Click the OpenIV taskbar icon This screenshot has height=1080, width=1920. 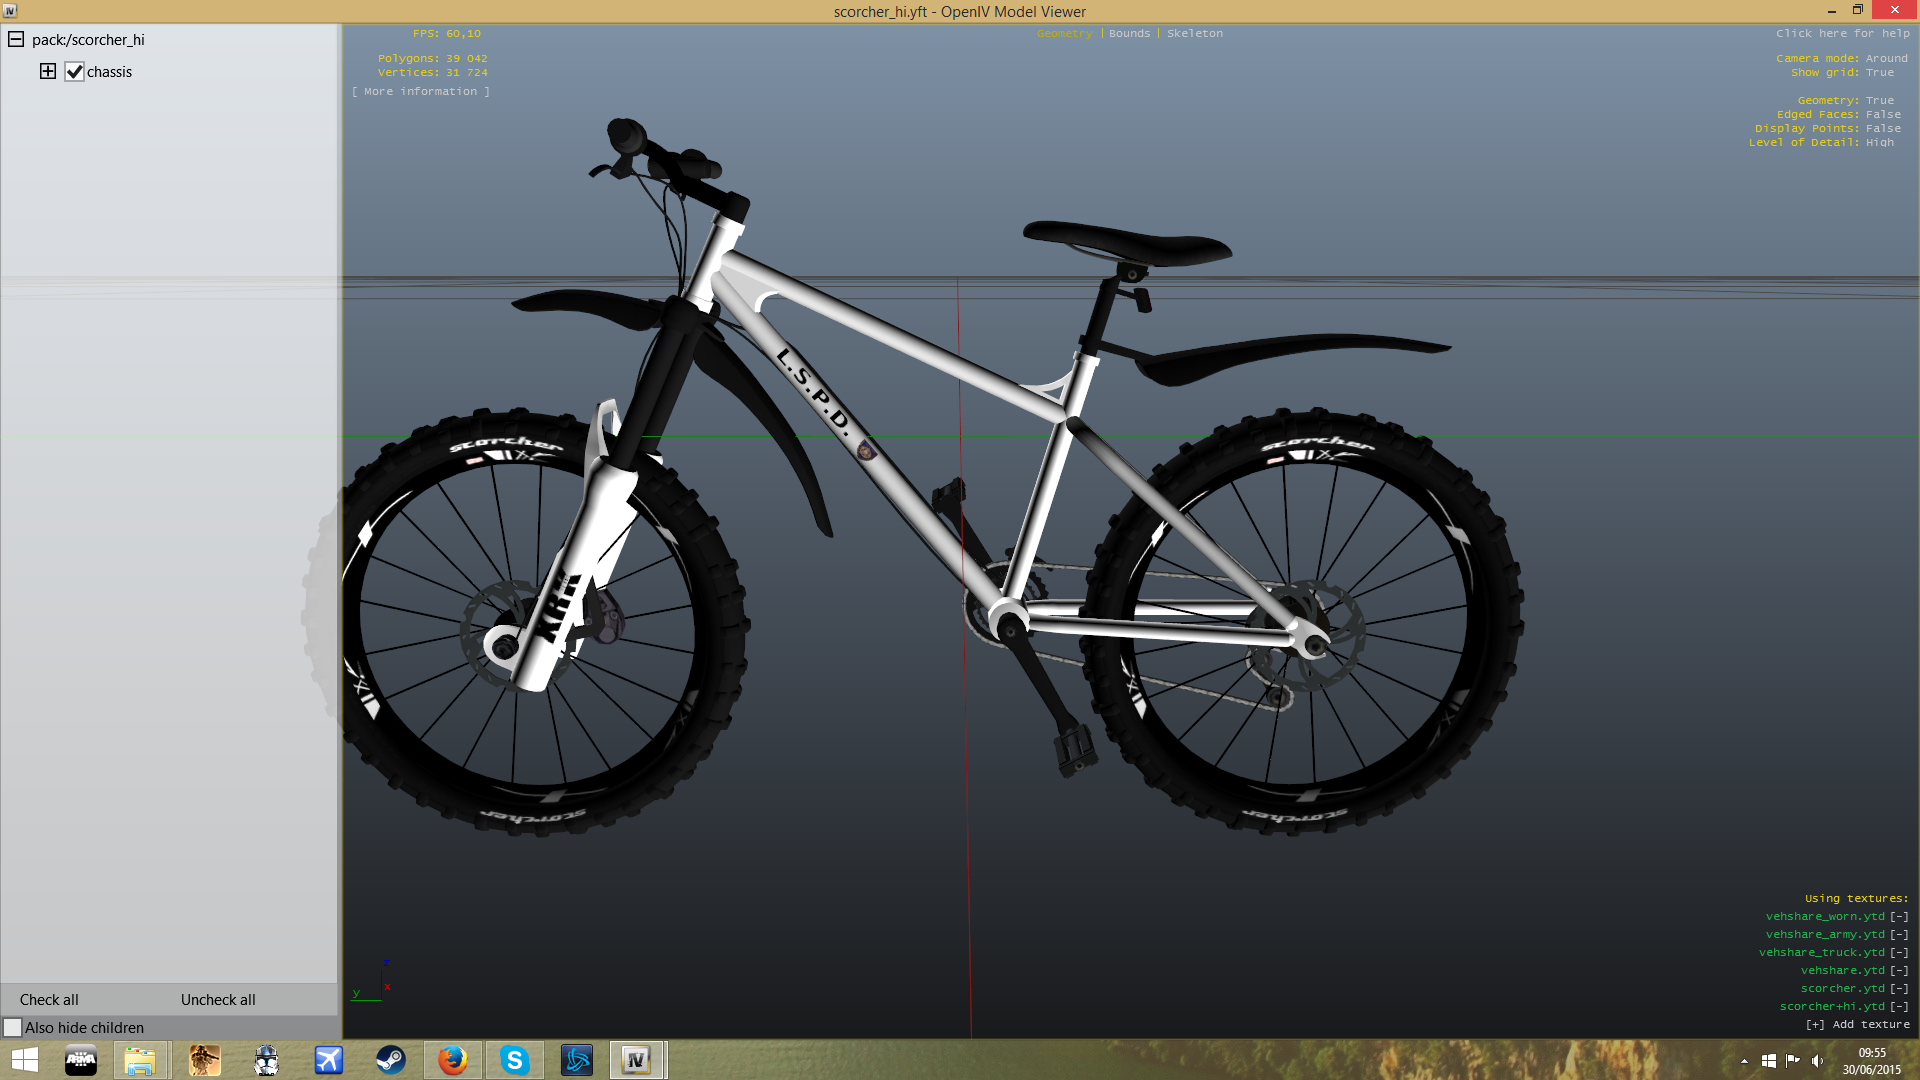click(x=637, y=1059)
